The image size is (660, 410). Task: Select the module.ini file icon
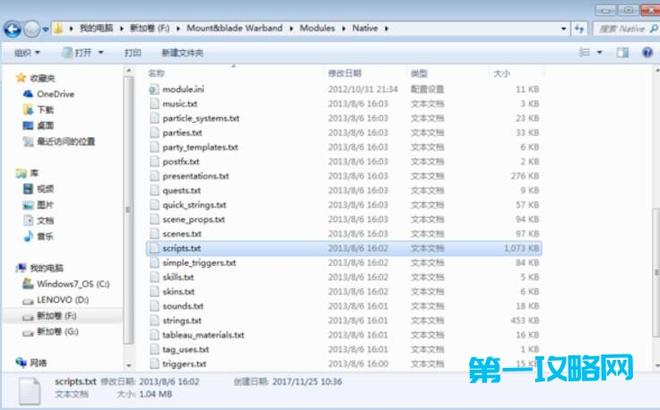(x=154, y=89)
